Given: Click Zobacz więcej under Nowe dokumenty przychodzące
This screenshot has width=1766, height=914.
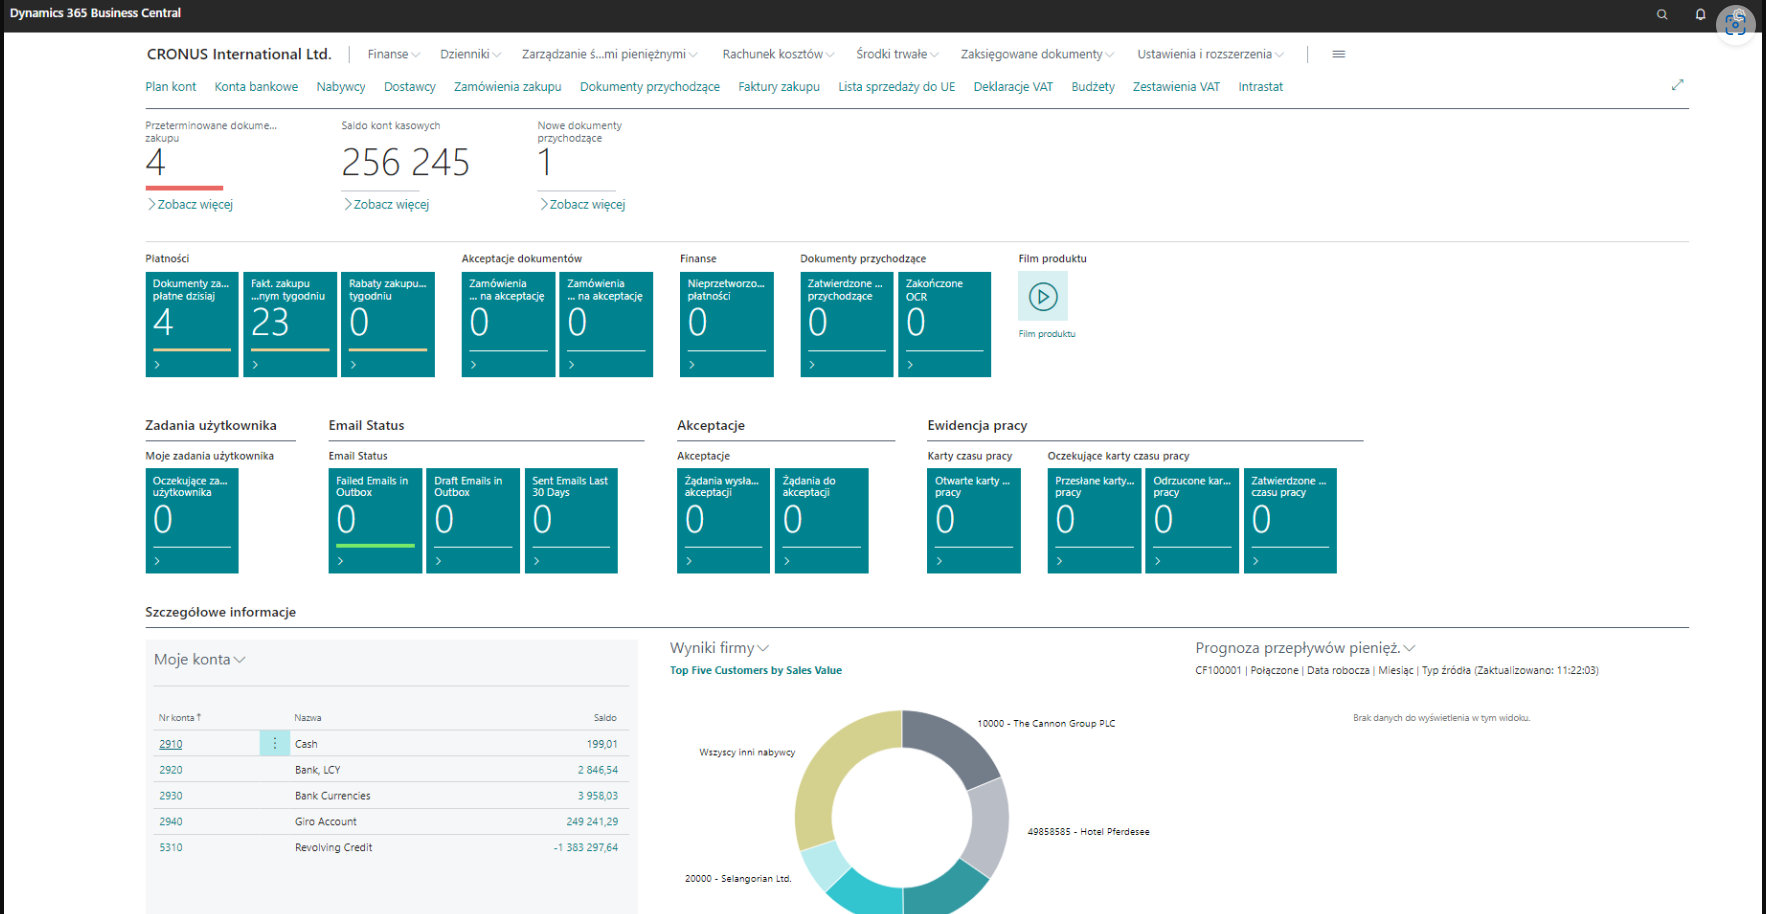Looking at the screenshot, I should point(582,204).
